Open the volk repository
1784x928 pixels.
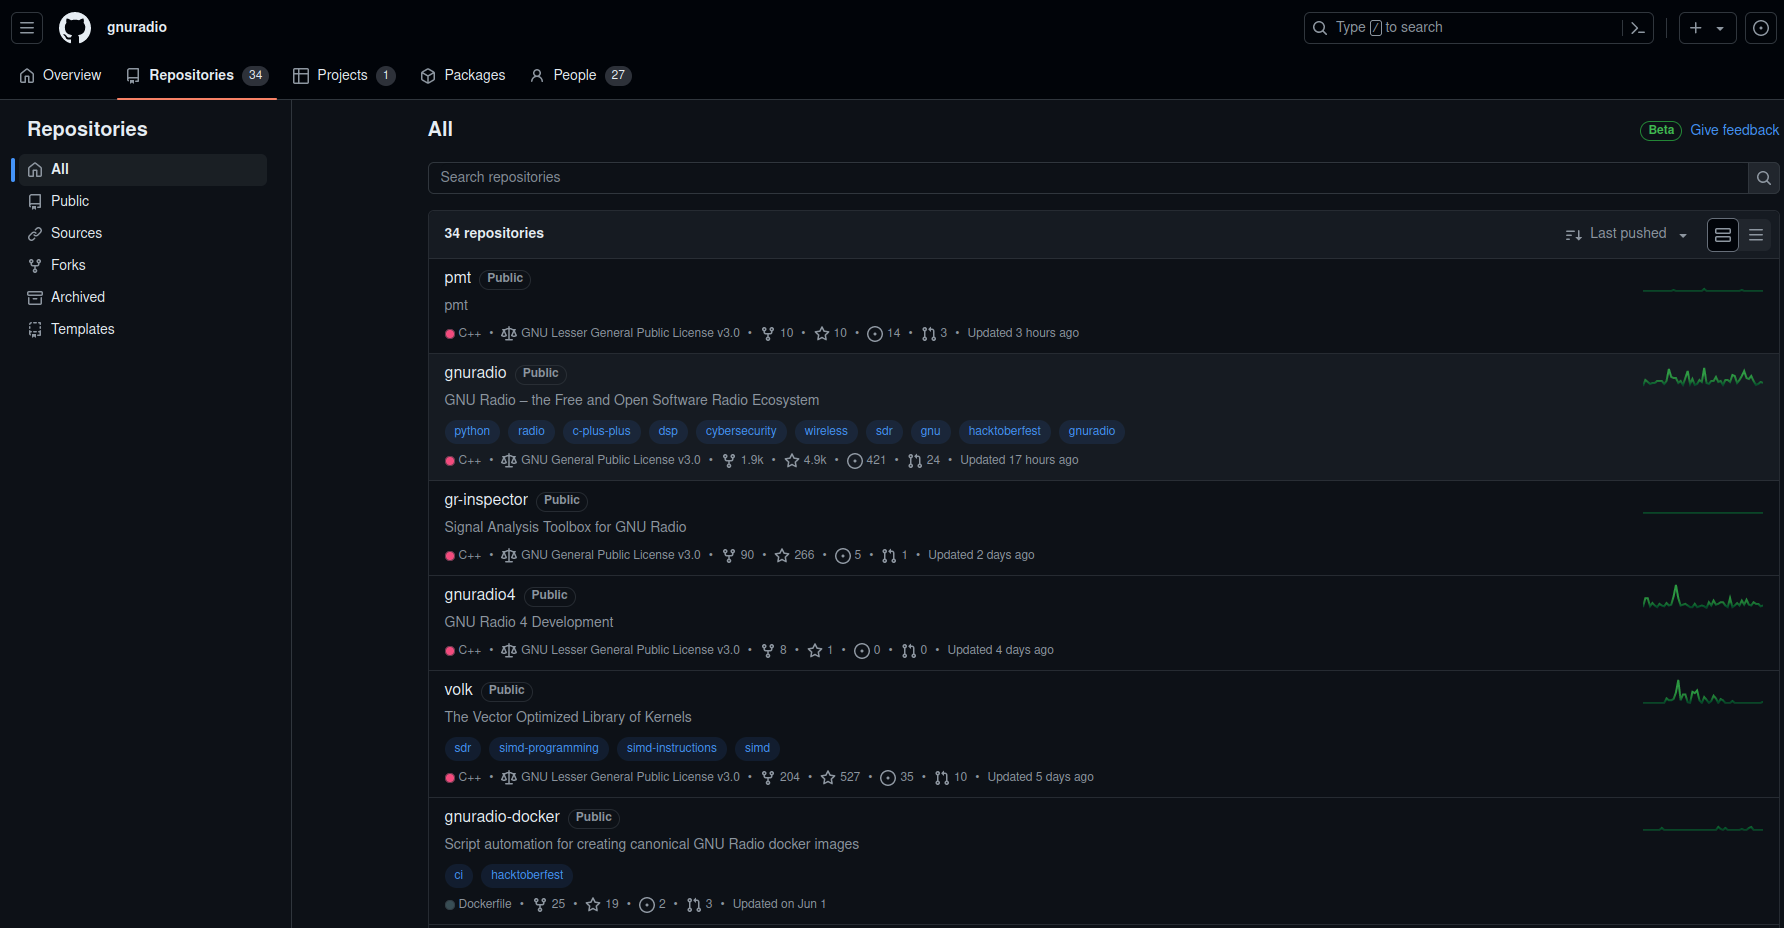pyautogui.click(x=458, y=689)
